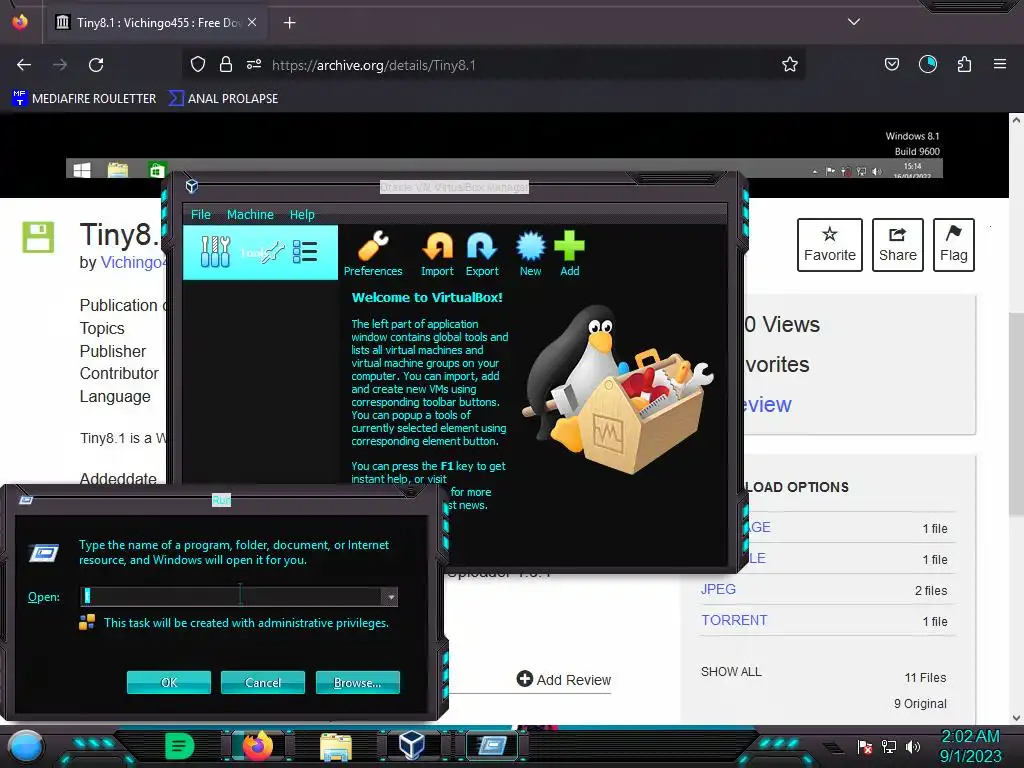Viewport: 1024px width, 768px height.
Task: Click the network tray icon
Action: coord(888,746)
